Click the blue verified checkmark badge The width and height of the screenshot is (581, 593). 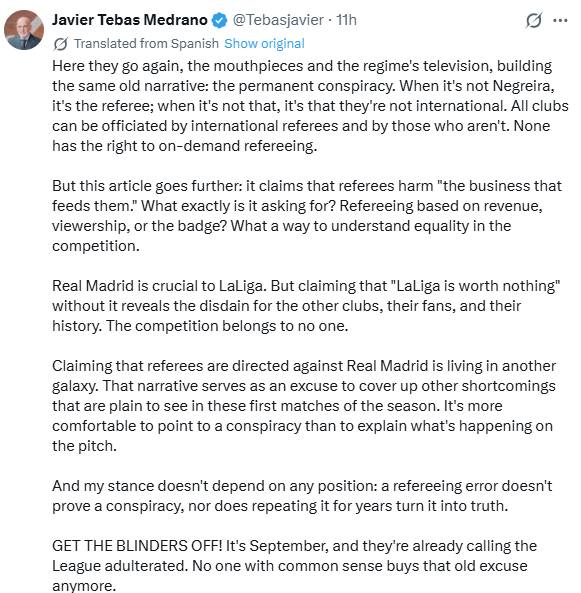point(219,20)
